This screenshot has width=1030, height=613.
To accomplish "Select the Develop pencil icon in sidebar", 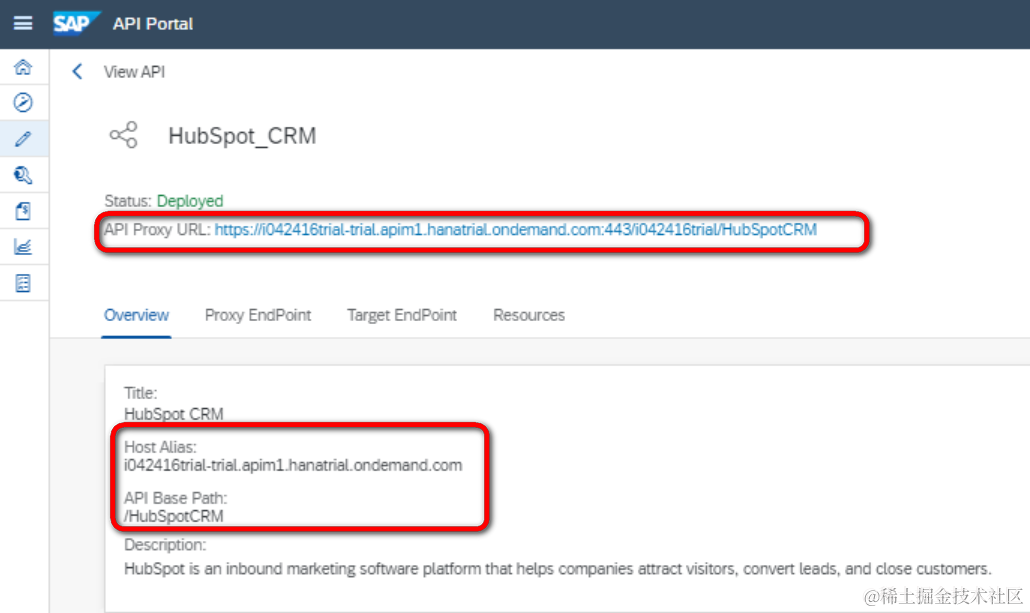I will (x=23, y=139).
